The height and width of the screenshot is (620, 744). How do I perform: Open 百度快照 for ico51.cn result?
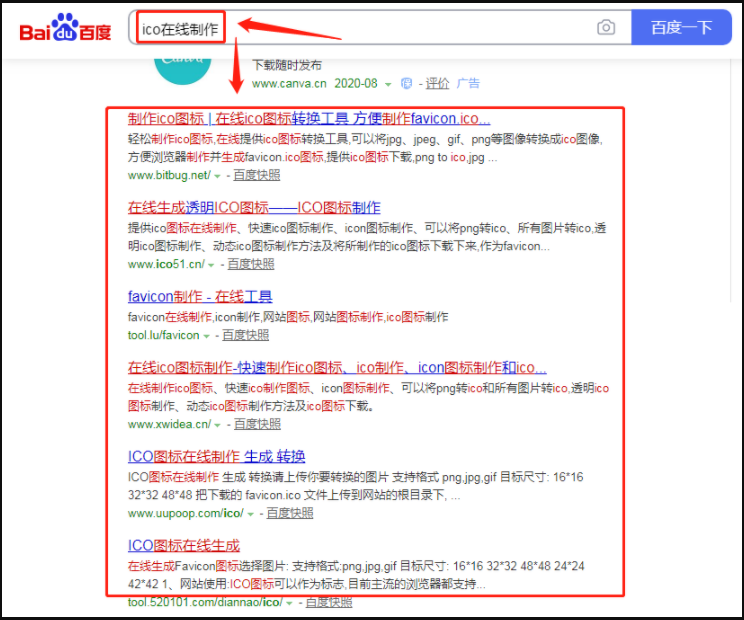point(251,264)
